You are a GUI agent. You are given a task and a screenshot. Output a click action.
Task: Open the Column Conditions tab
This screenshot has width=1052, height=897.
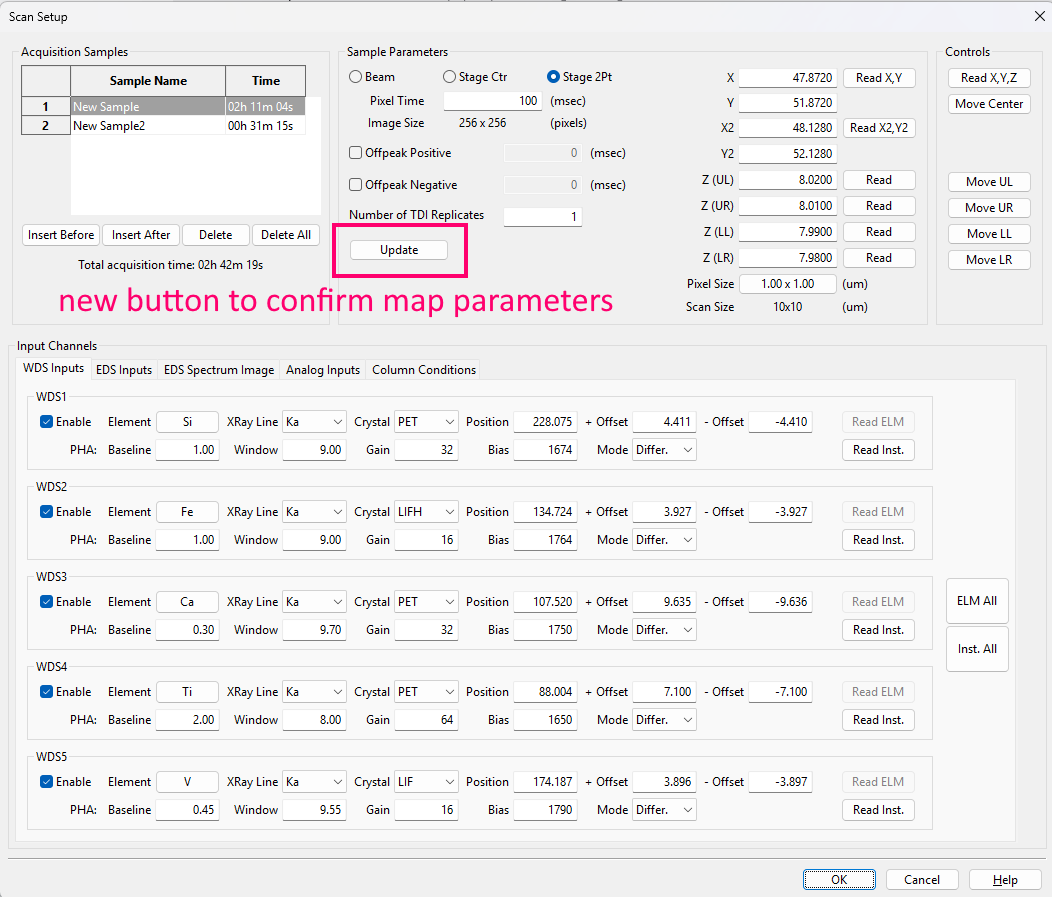(x=424, y=370)
